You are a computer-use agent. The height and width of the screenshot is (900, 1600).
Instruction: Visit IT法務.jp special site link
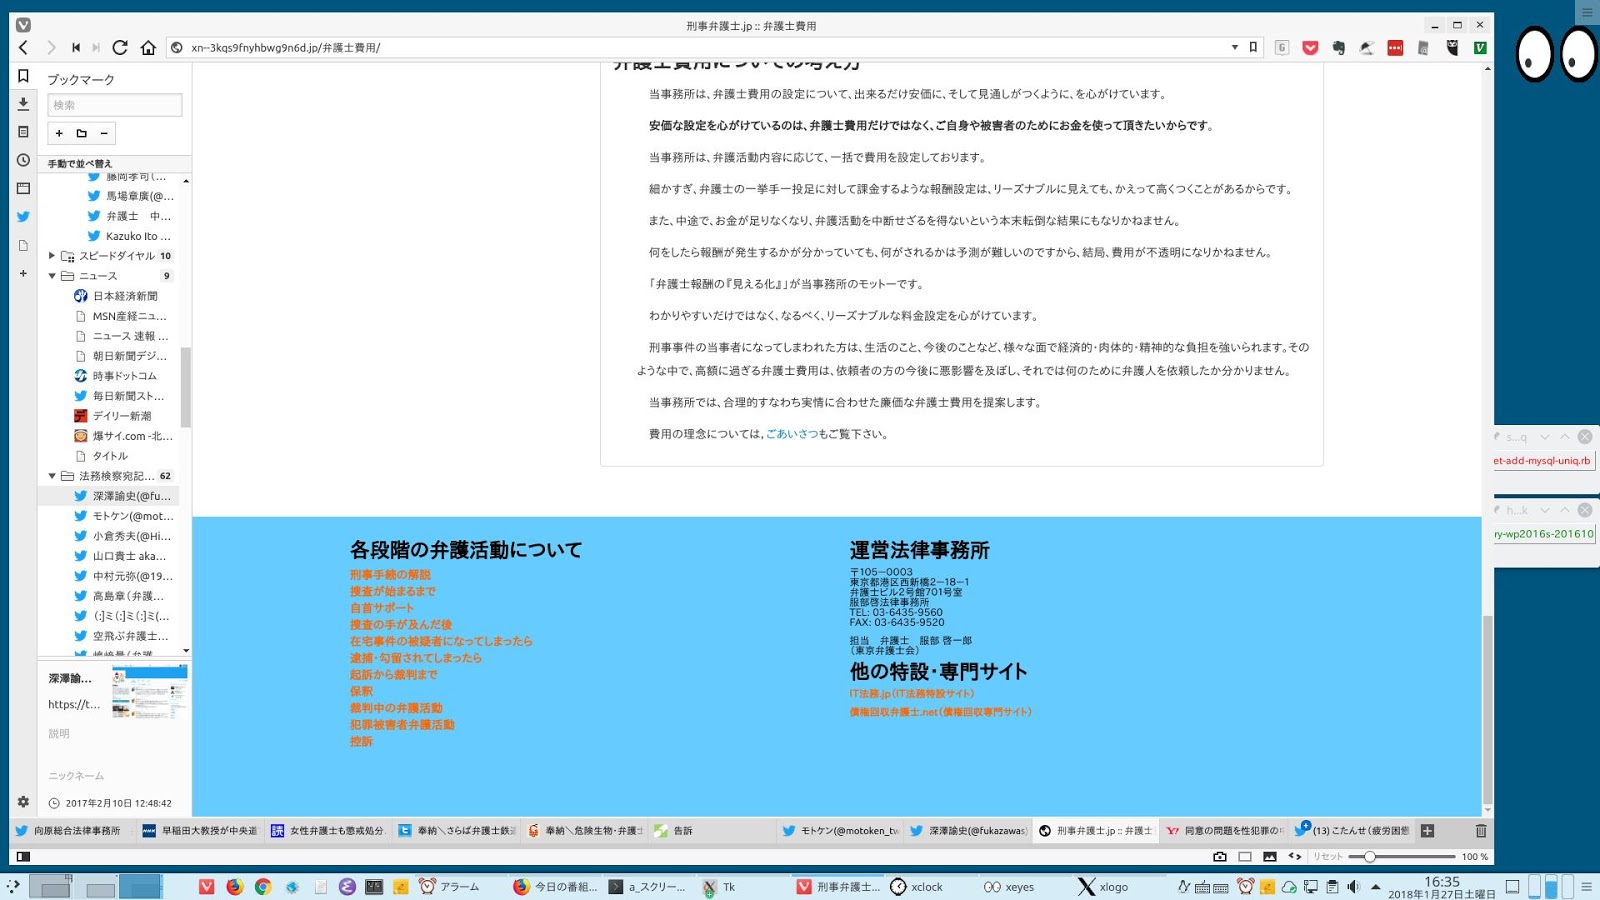(912, 693)
